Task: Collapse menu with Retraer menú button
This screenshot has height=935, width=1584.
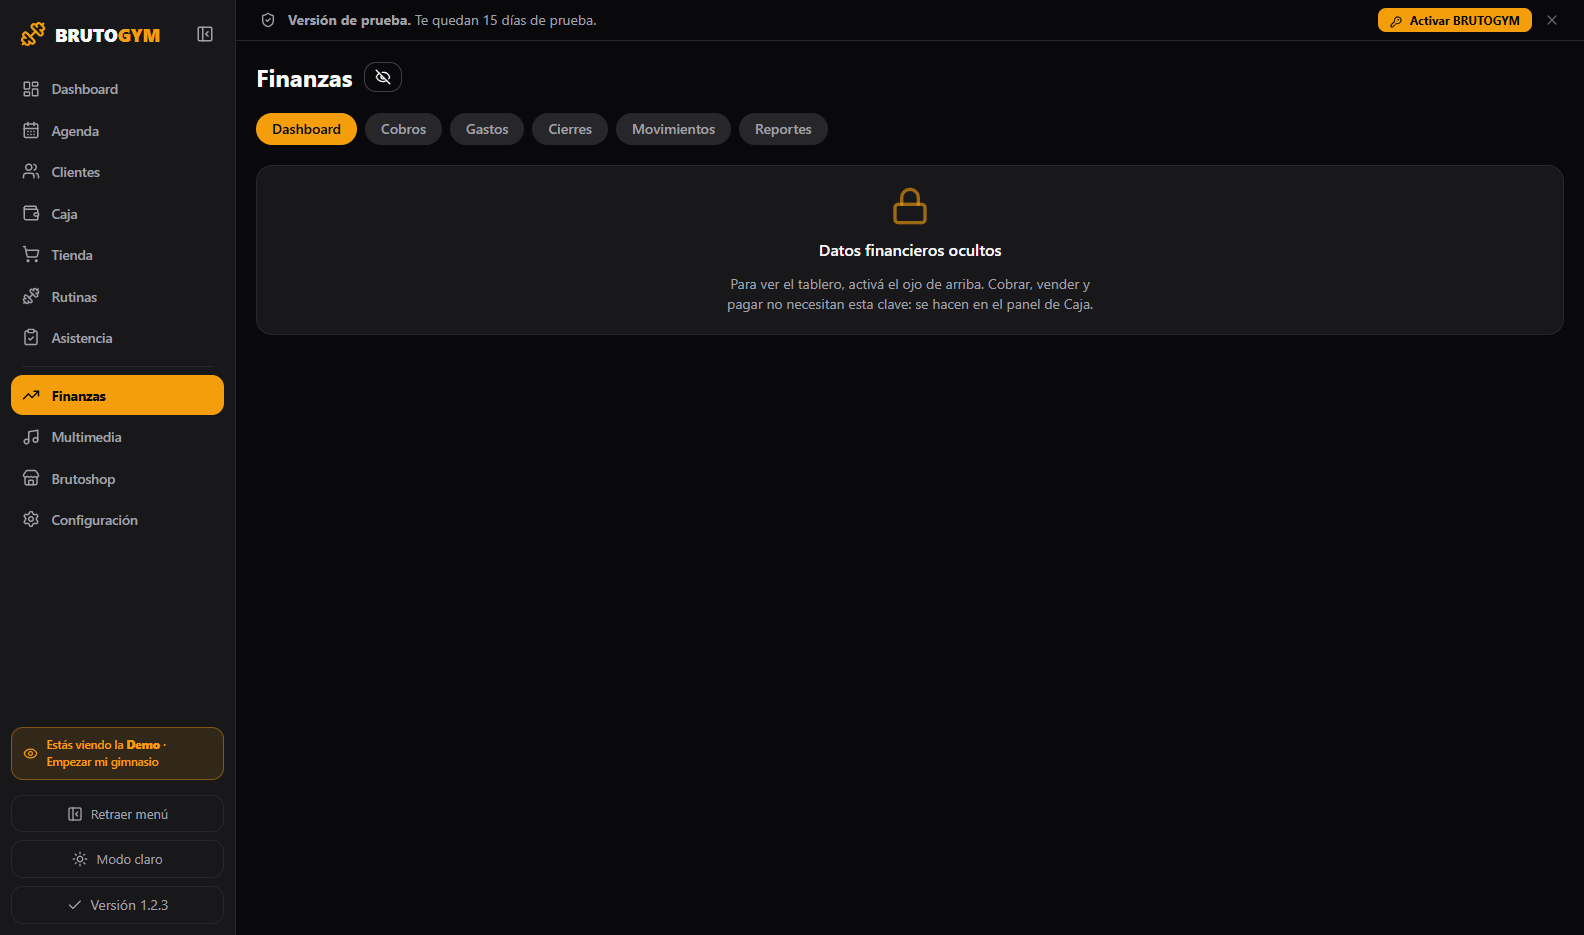Action: pyautogui.click(x=117, y=814)
